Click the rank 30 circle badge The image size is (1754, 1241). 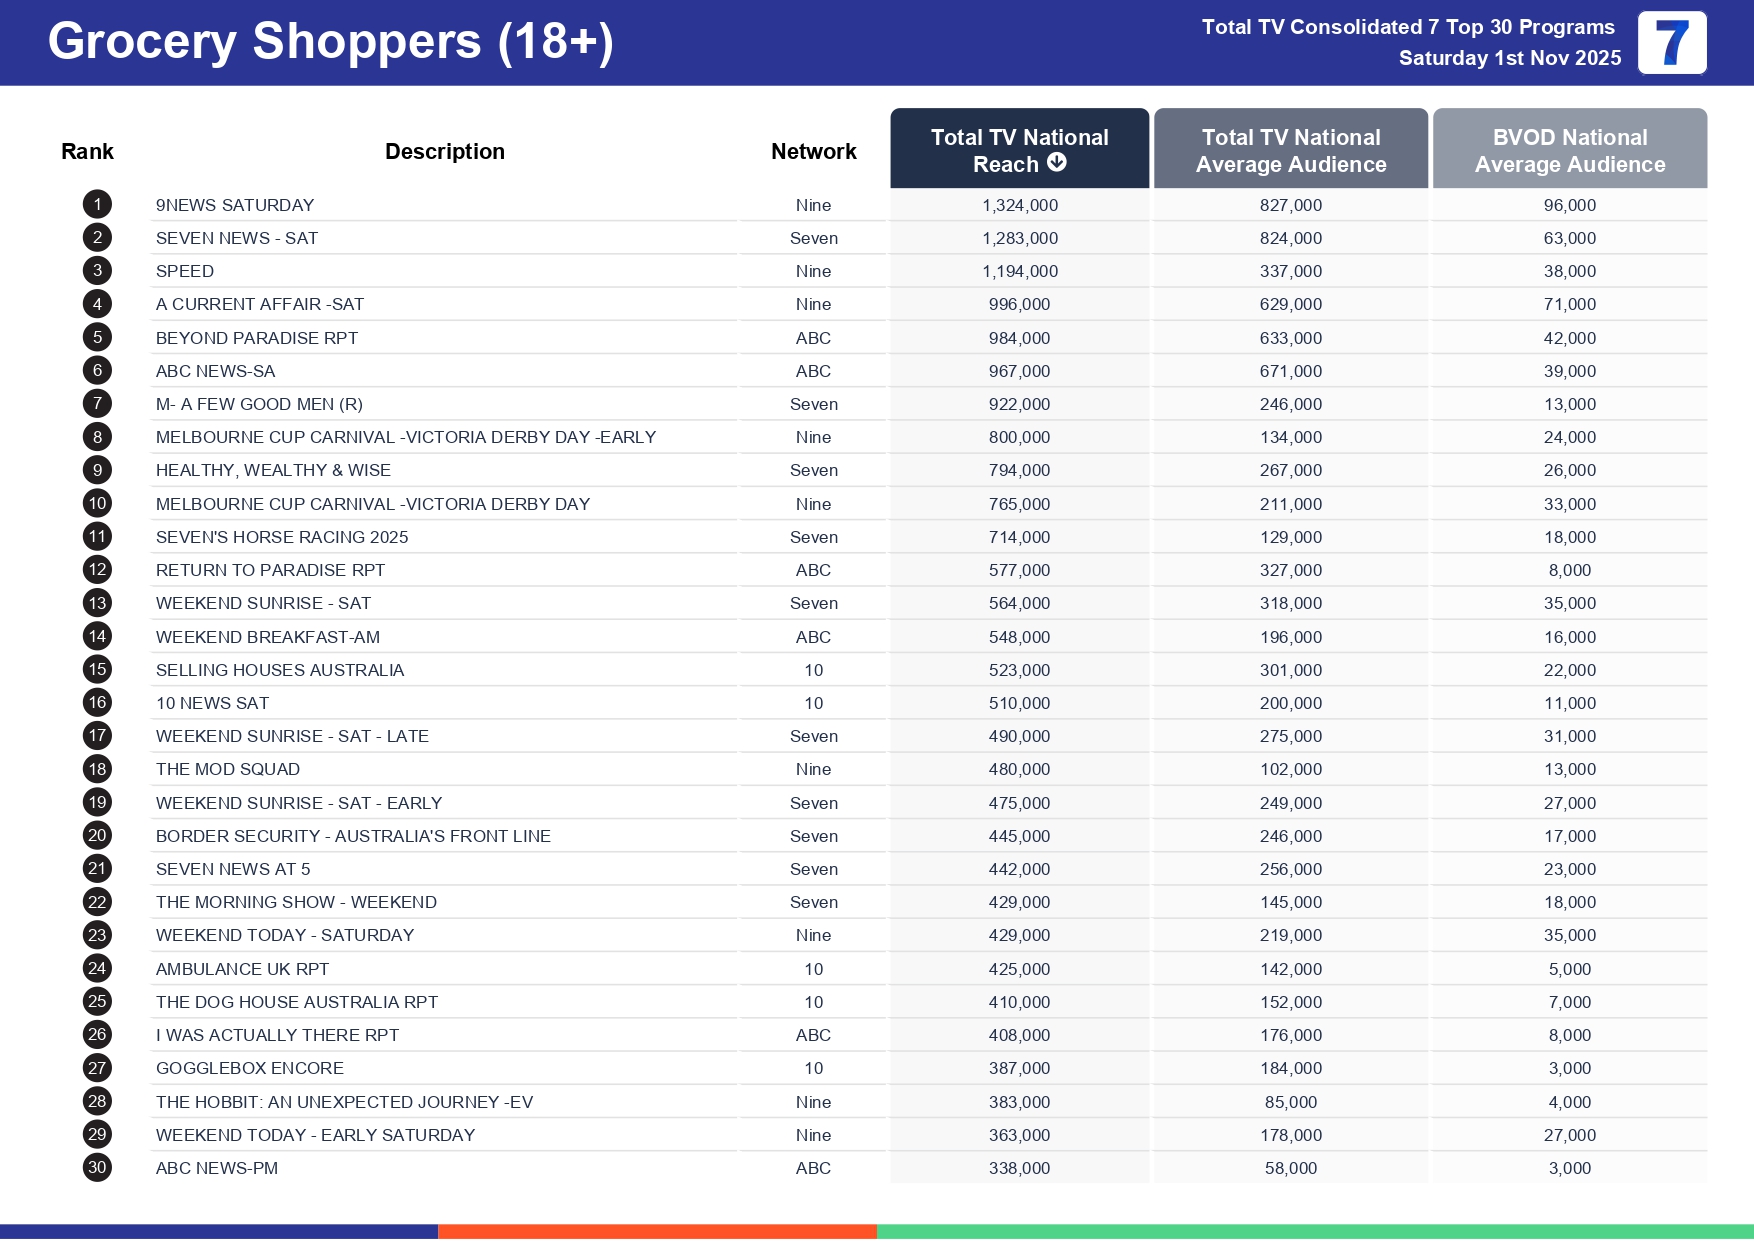(x=97, y=1168)
